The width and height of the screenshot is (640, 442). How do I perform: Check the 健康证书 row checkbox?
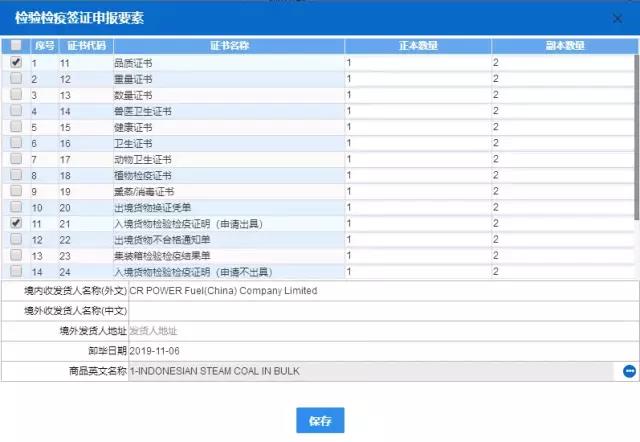pos(16,126)
